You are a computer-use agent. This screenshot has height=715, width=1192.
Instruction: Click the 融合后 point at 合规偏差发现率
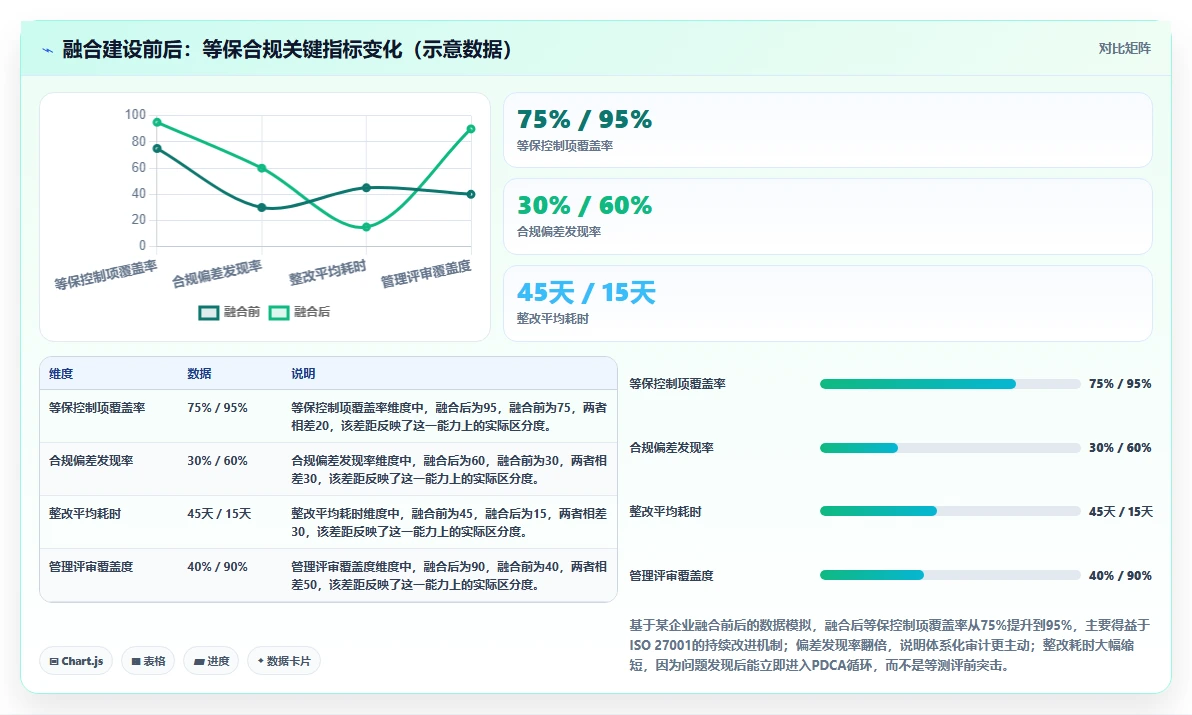pyautogui.click(x=262, y=168)
